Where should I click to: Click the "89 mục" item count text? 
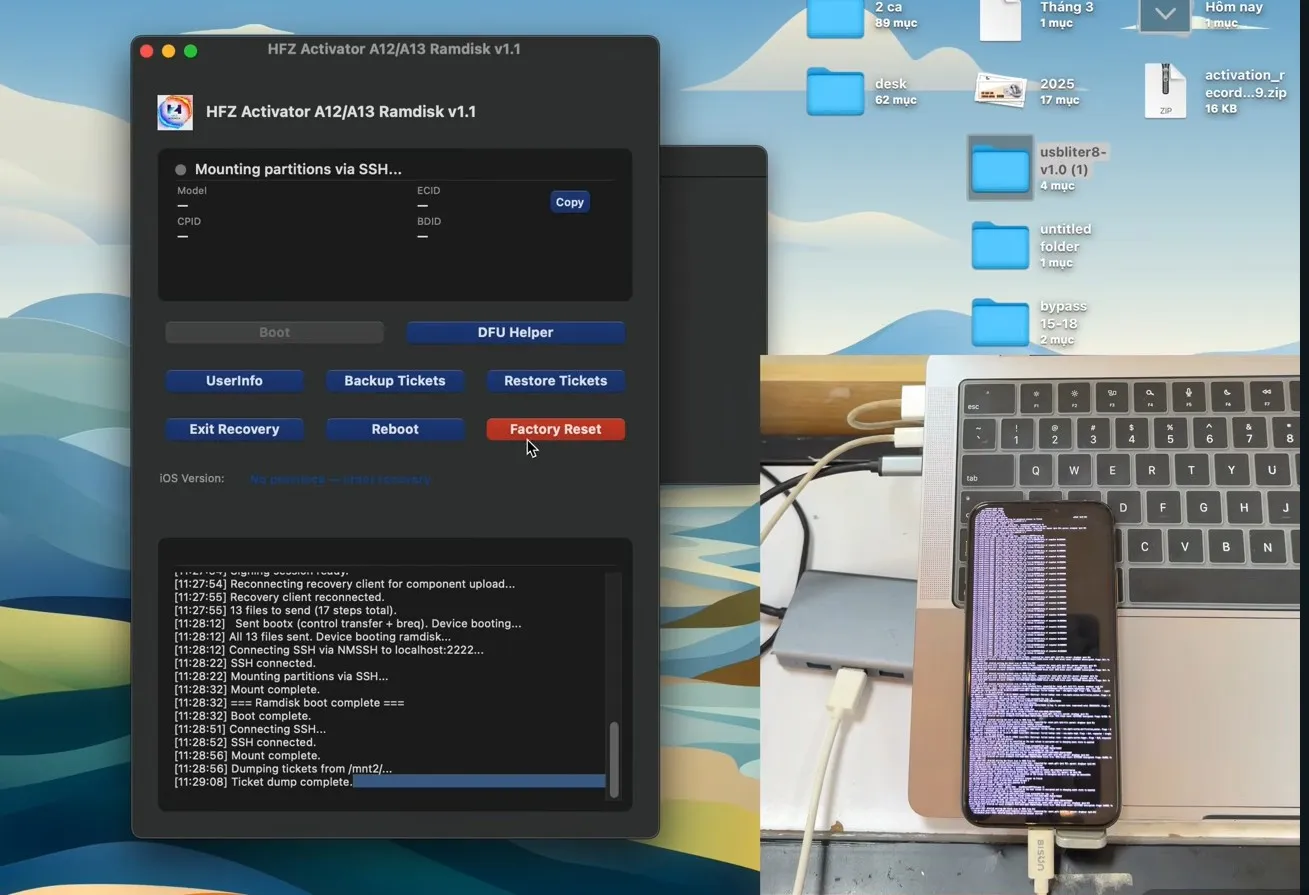click(895, 23)
